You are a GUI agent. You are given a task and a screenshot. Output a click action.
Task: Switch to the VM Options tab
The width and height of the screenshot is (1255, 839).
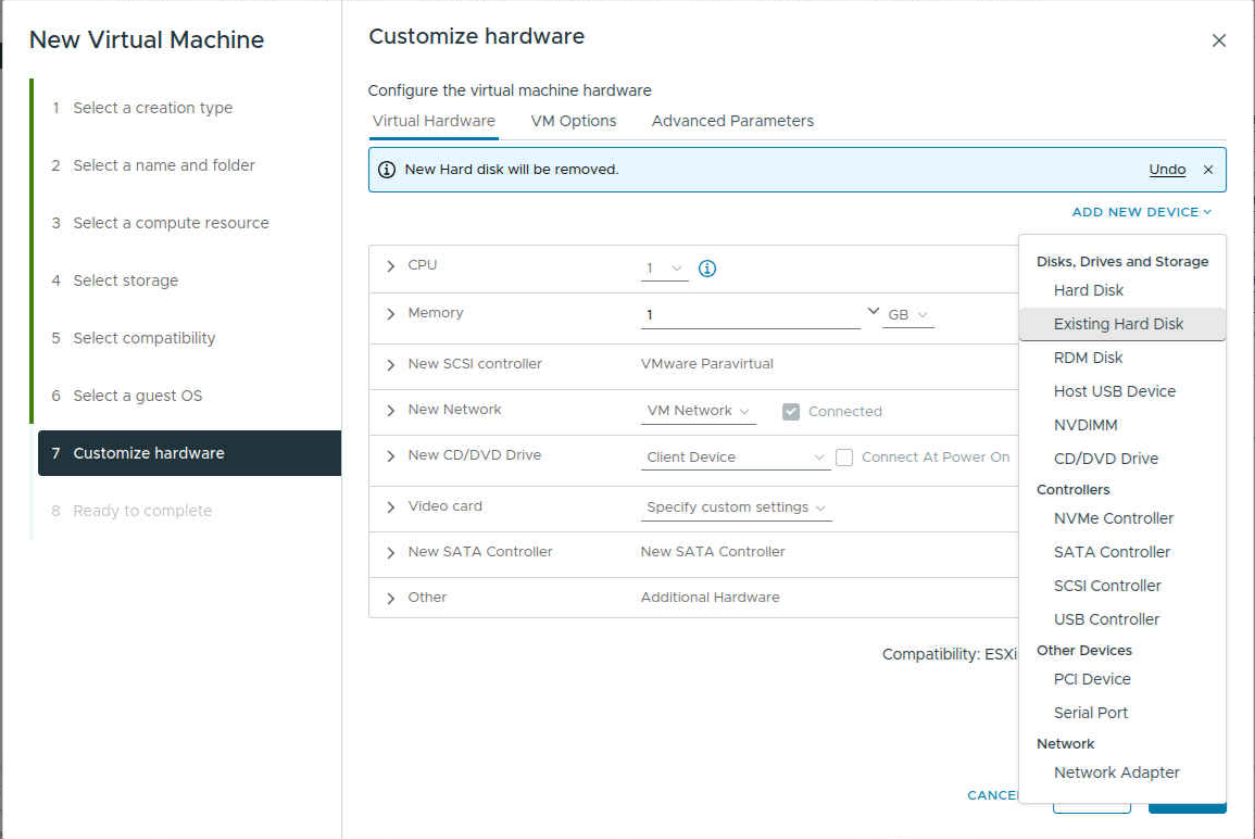point(573,121)
